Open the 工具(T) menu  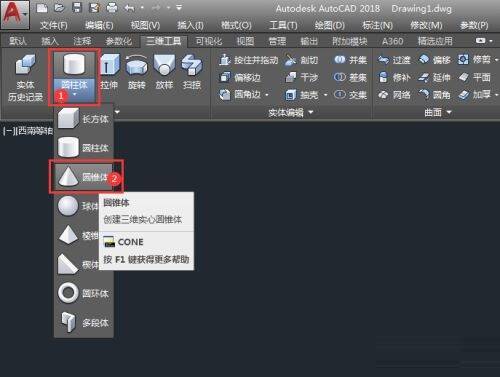pos(283,25)
